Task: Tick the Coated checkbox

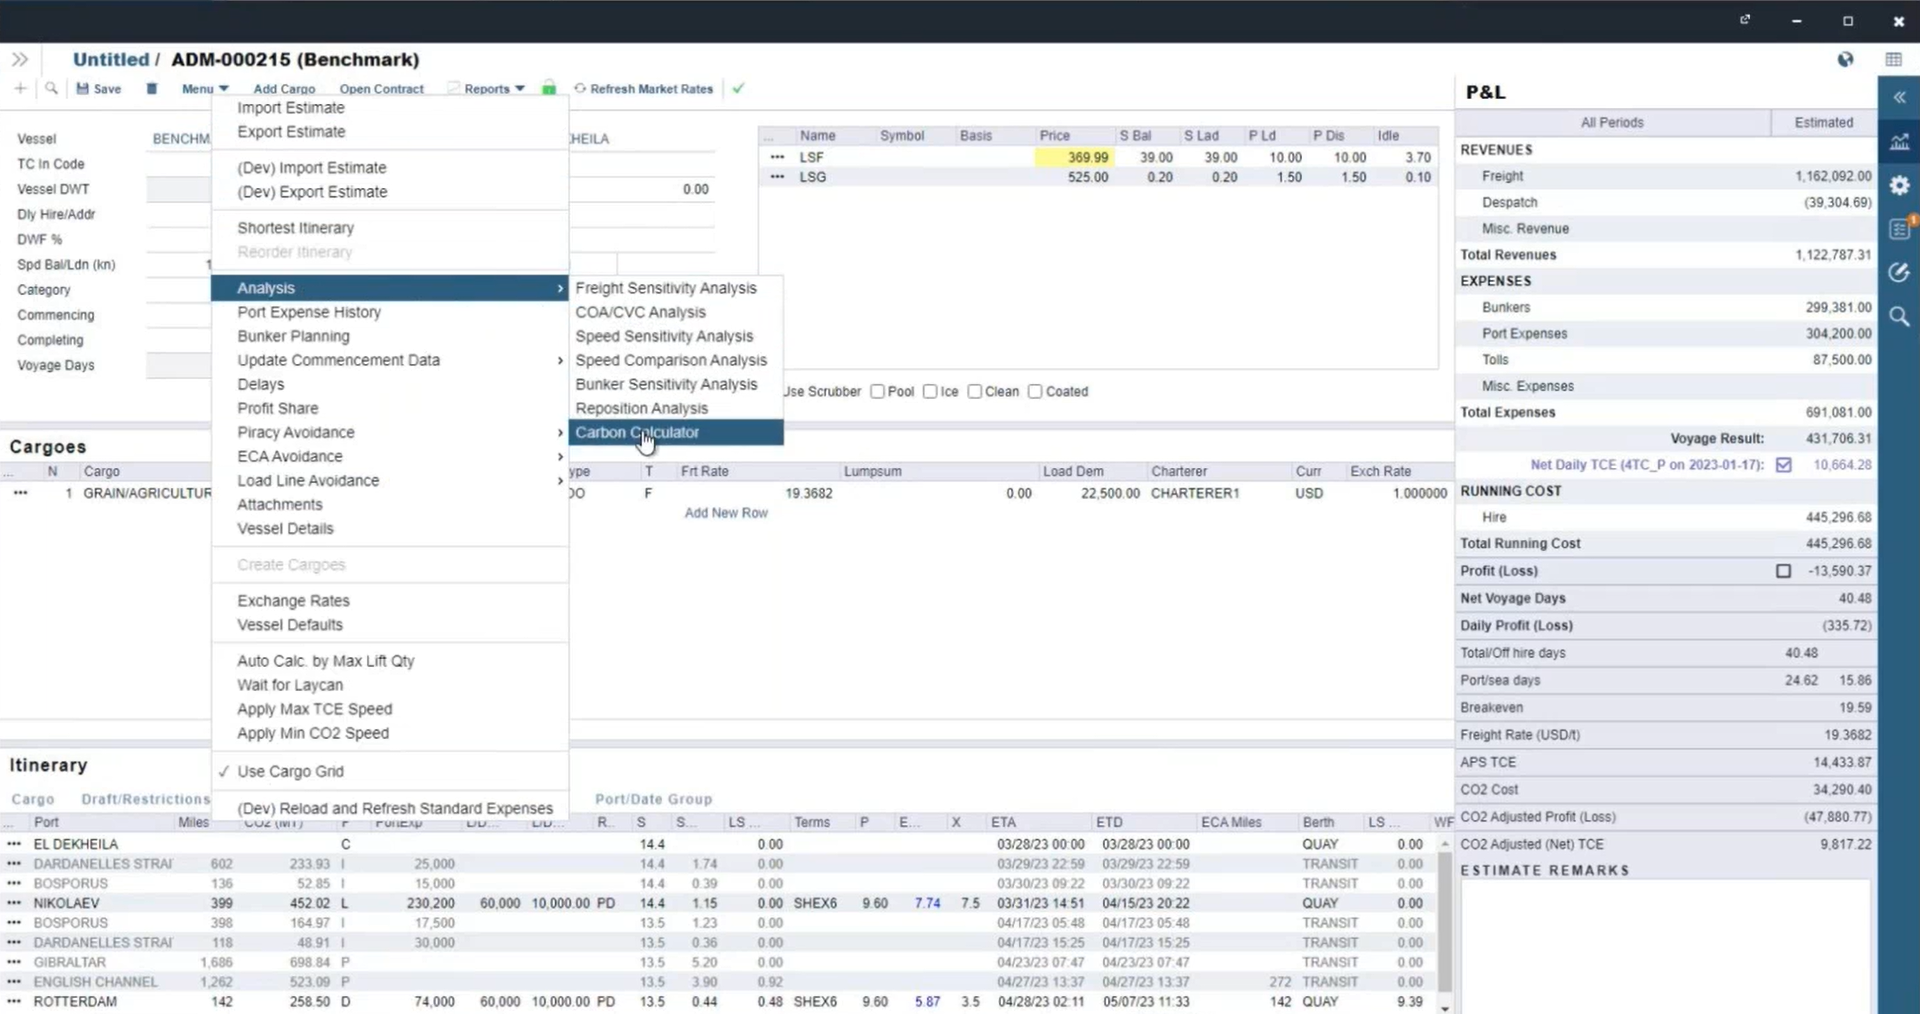Action: point(1035,392)
